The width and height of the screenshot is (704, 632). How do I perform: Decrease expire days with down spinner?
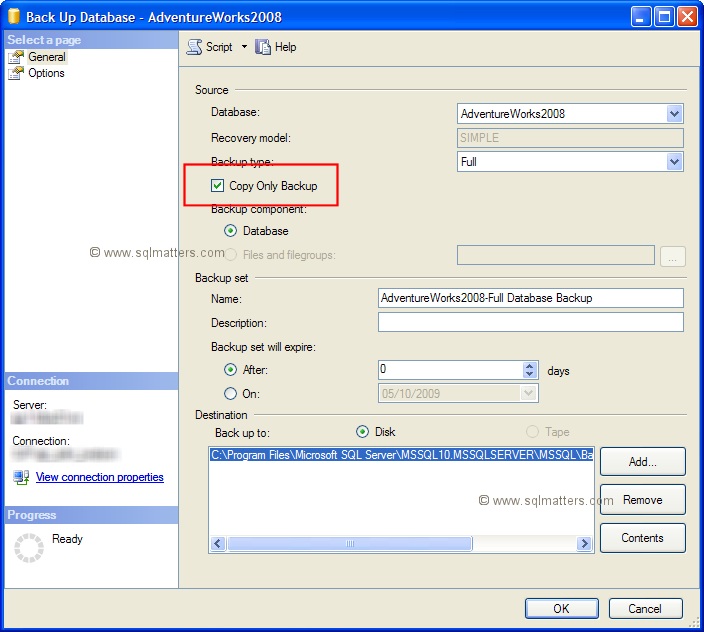[x=530, y=374]
